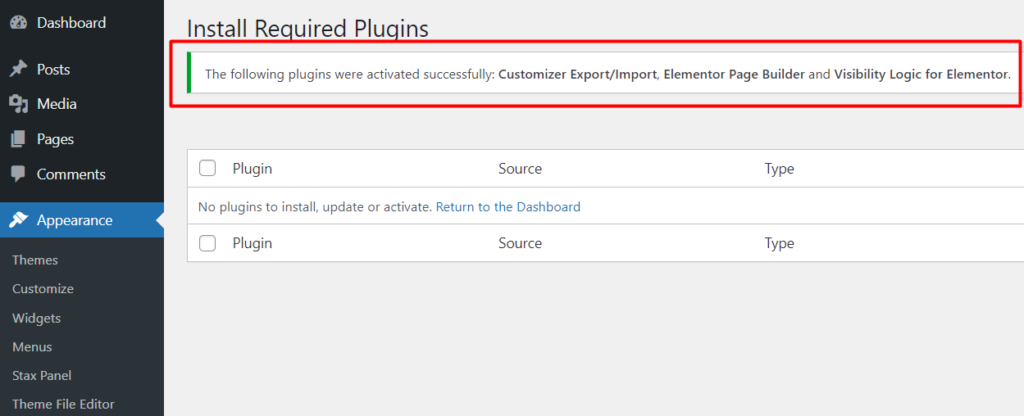
Task: Click the Media icon in sidebar
Action: pyautogui.click(x=18, y=104)
